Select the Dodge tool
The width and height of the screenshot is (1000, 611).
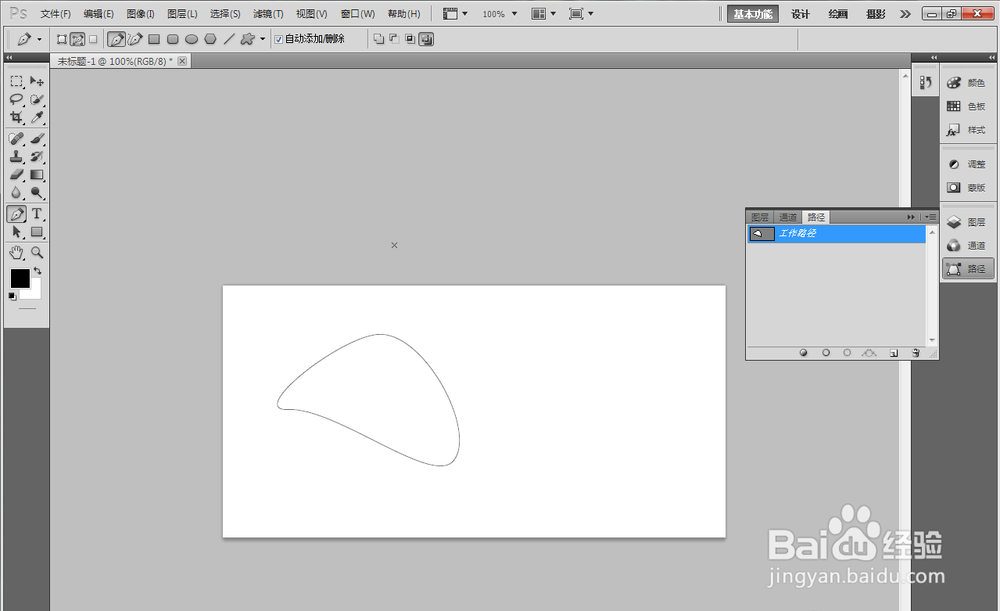[x=37, y=193]
